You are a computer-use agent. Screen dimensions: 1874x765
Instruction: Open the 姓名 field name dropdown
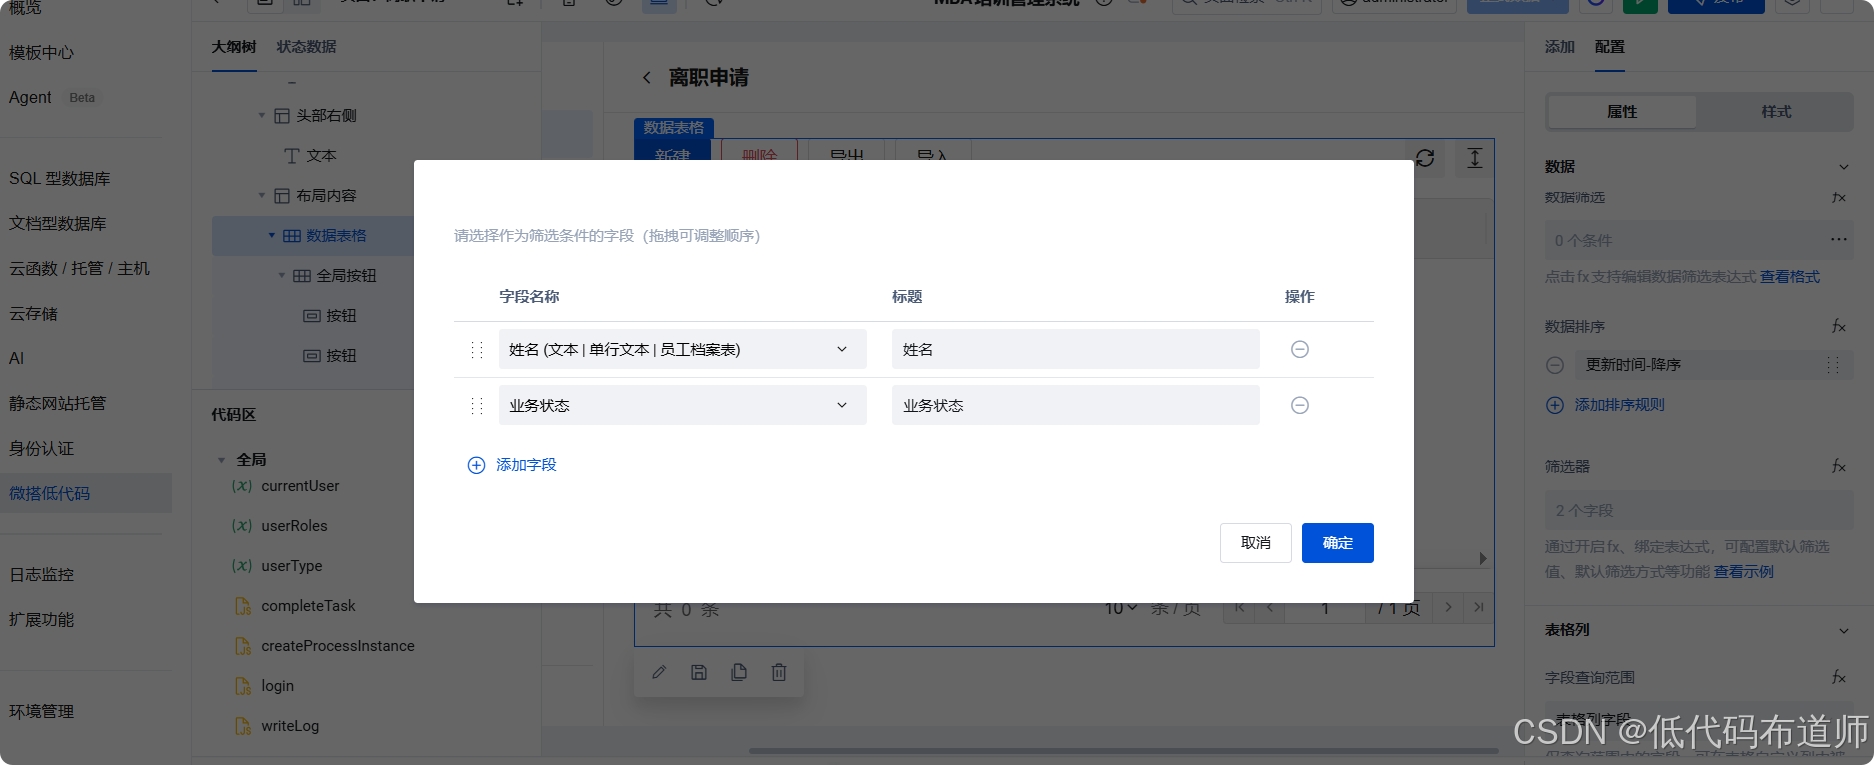tap(682, 349)
